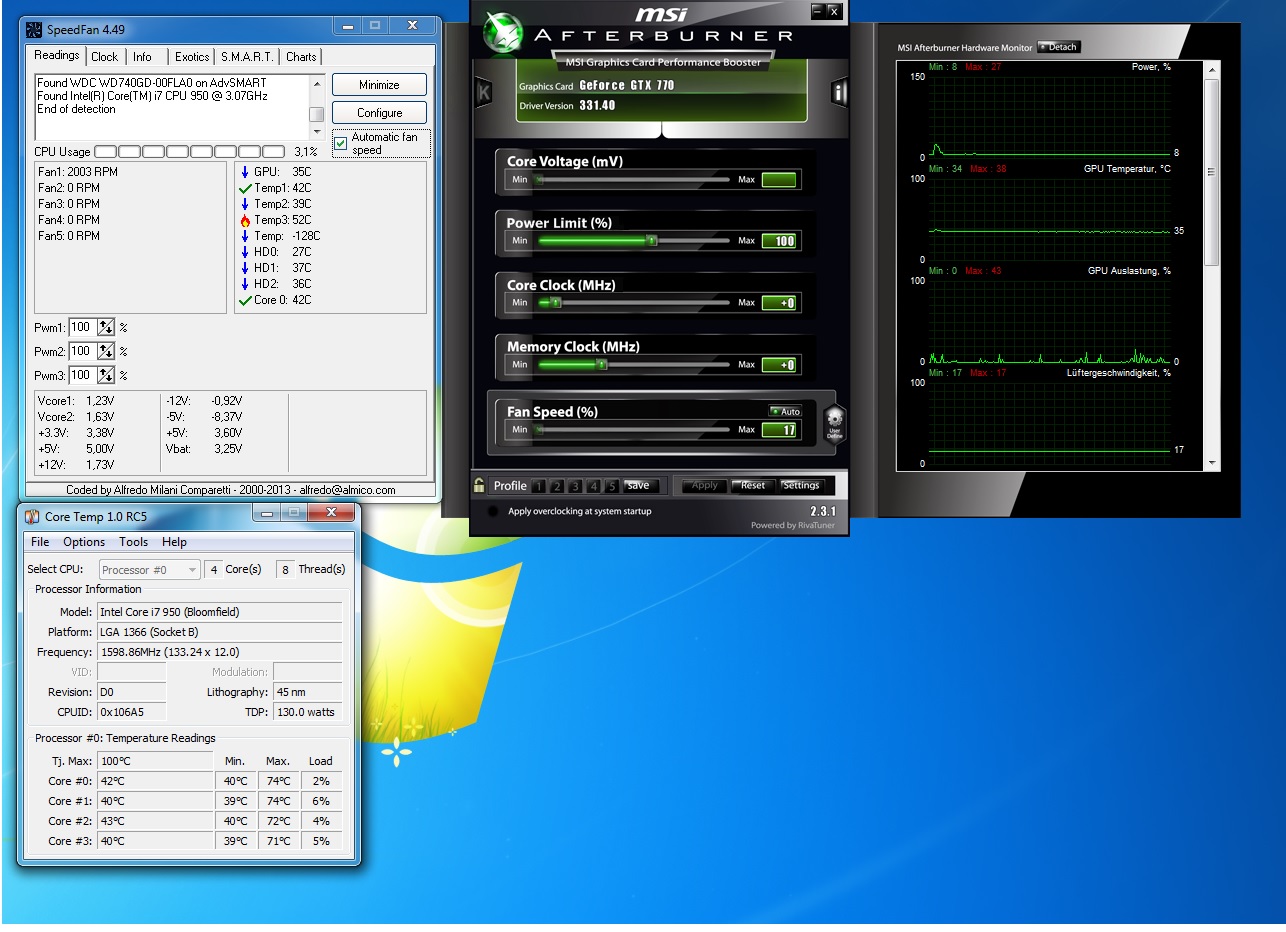Click the Hardware Monitor vertical scrollbar
This screenshot has width=1286, height=932.
pos(1212,265)
